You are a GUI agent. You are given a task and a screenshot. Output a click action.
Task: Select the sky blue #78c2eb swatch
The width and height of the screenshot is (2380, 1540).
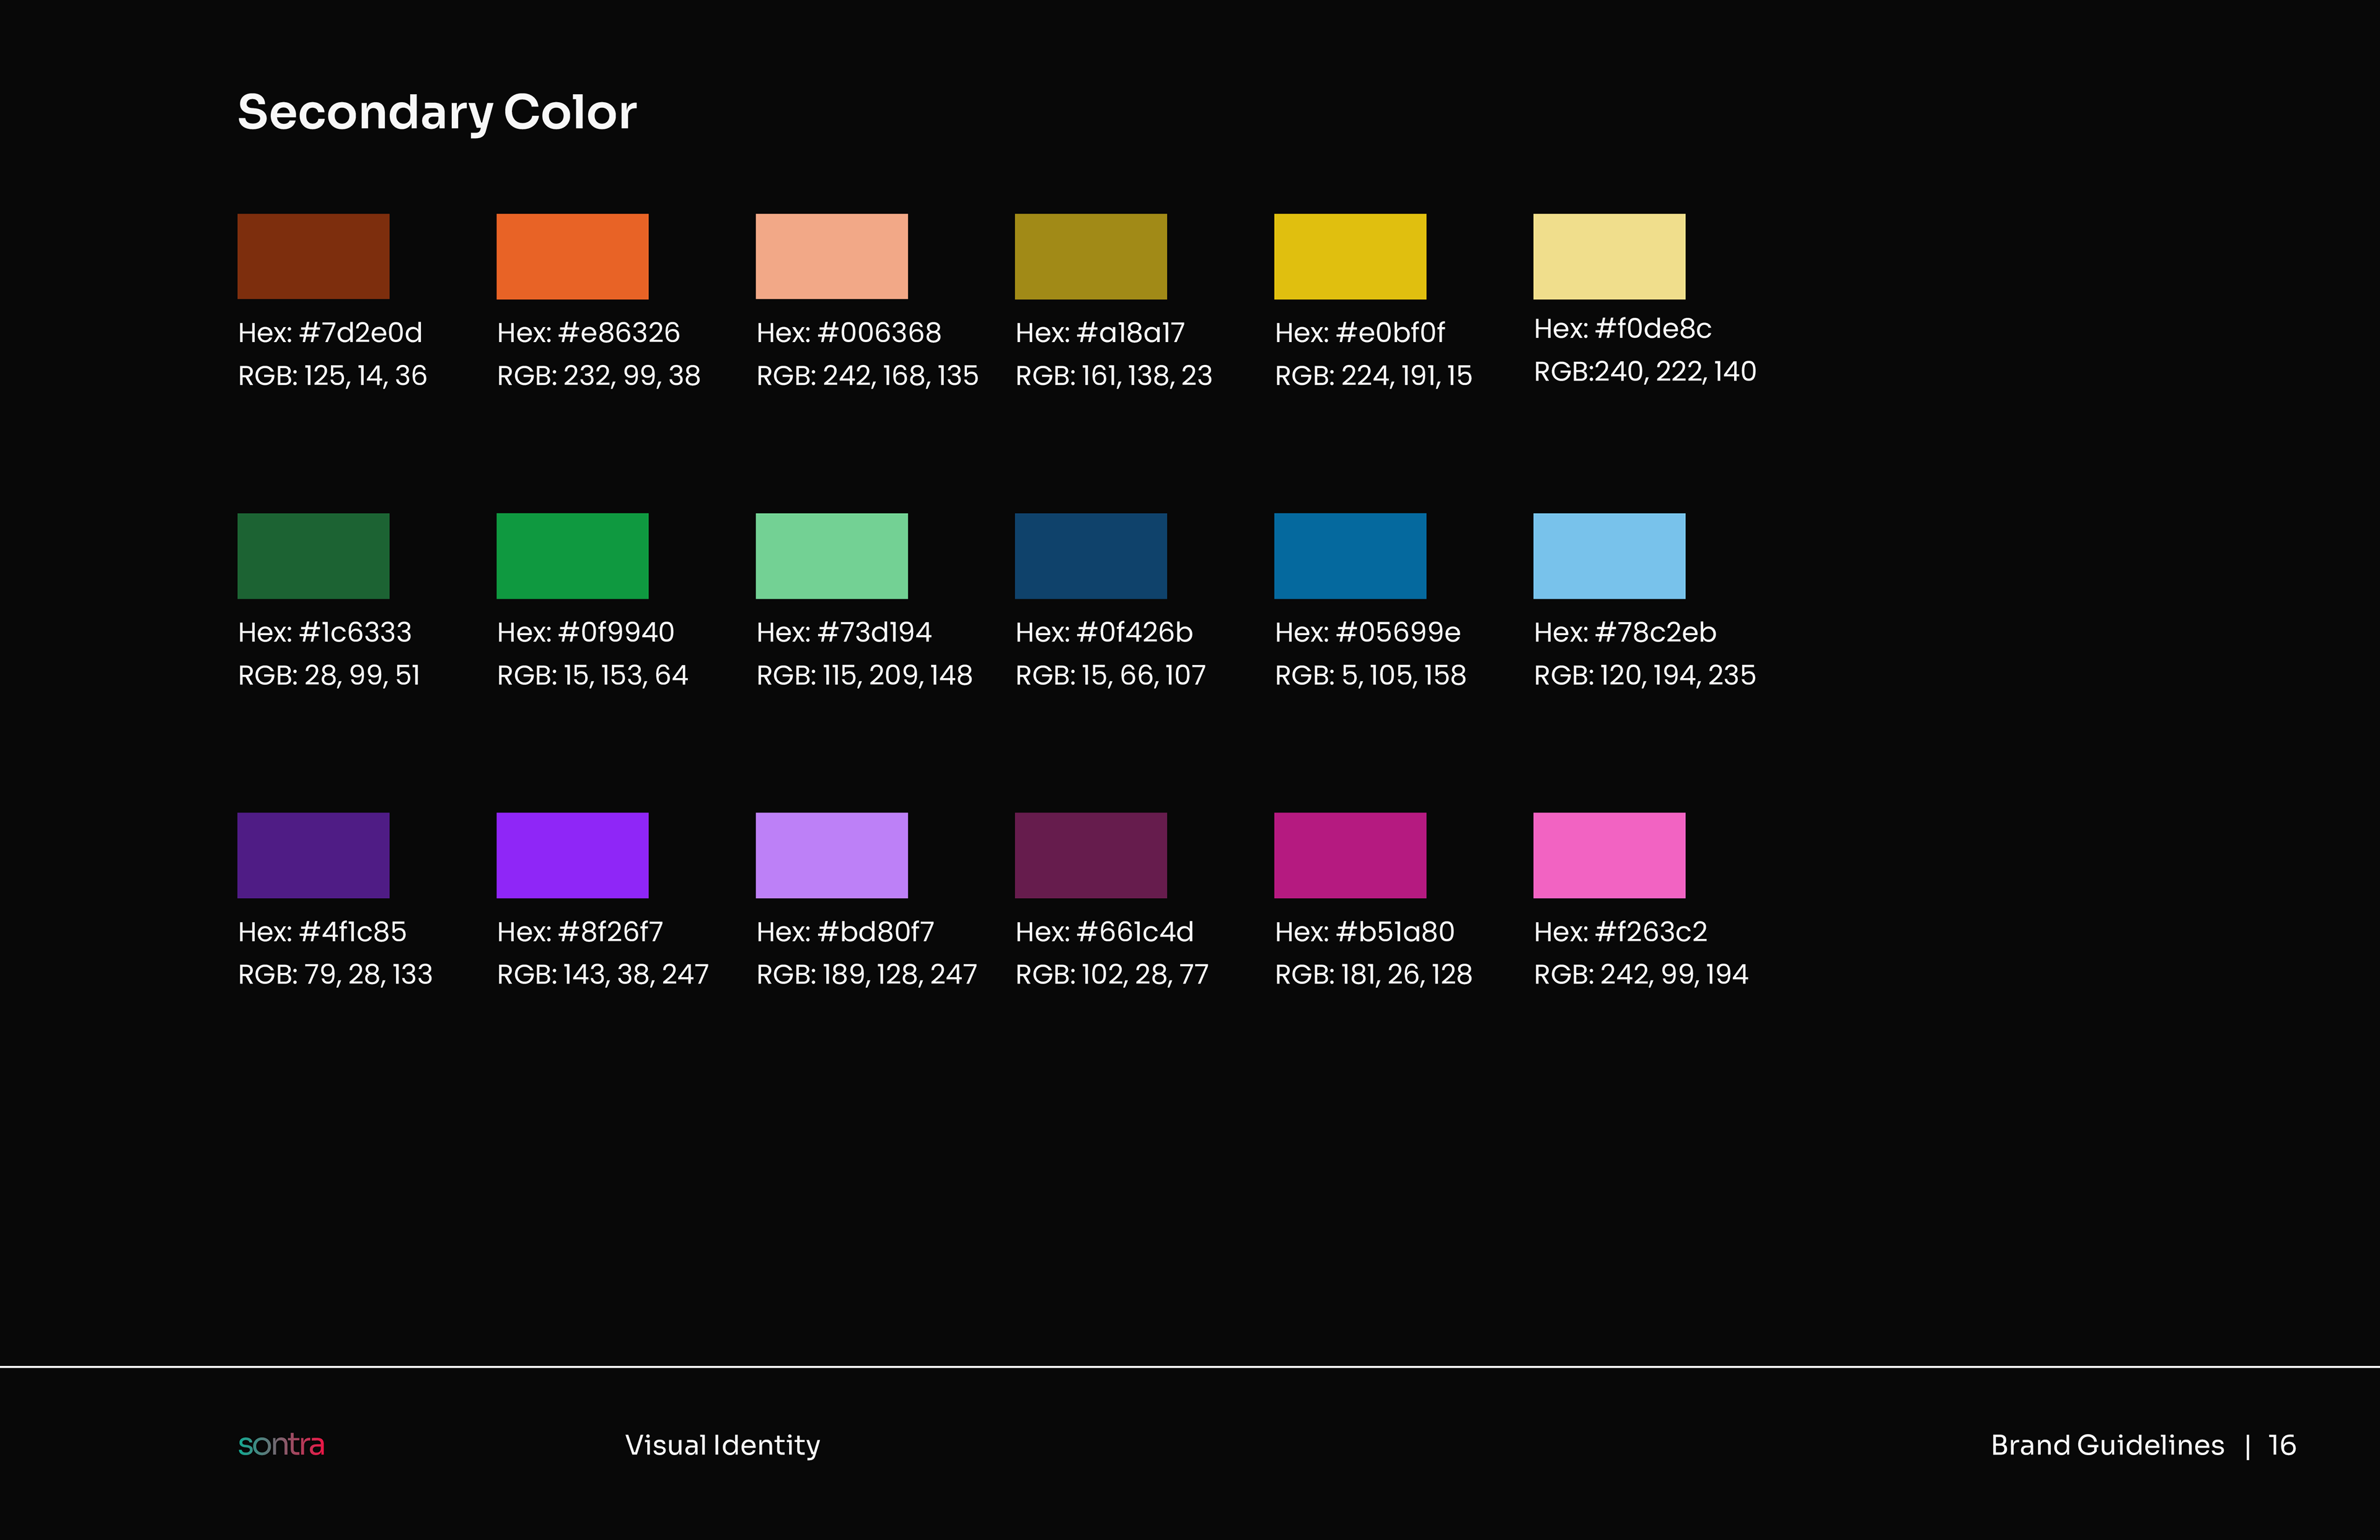(x=1608, y=556)
